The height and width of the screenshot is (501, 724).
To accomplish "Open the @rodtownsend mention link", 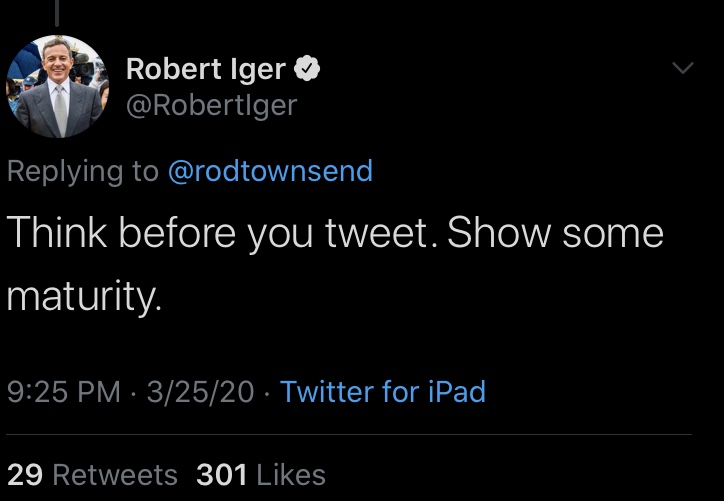I will pyautogui.click(x=270, y=171).
